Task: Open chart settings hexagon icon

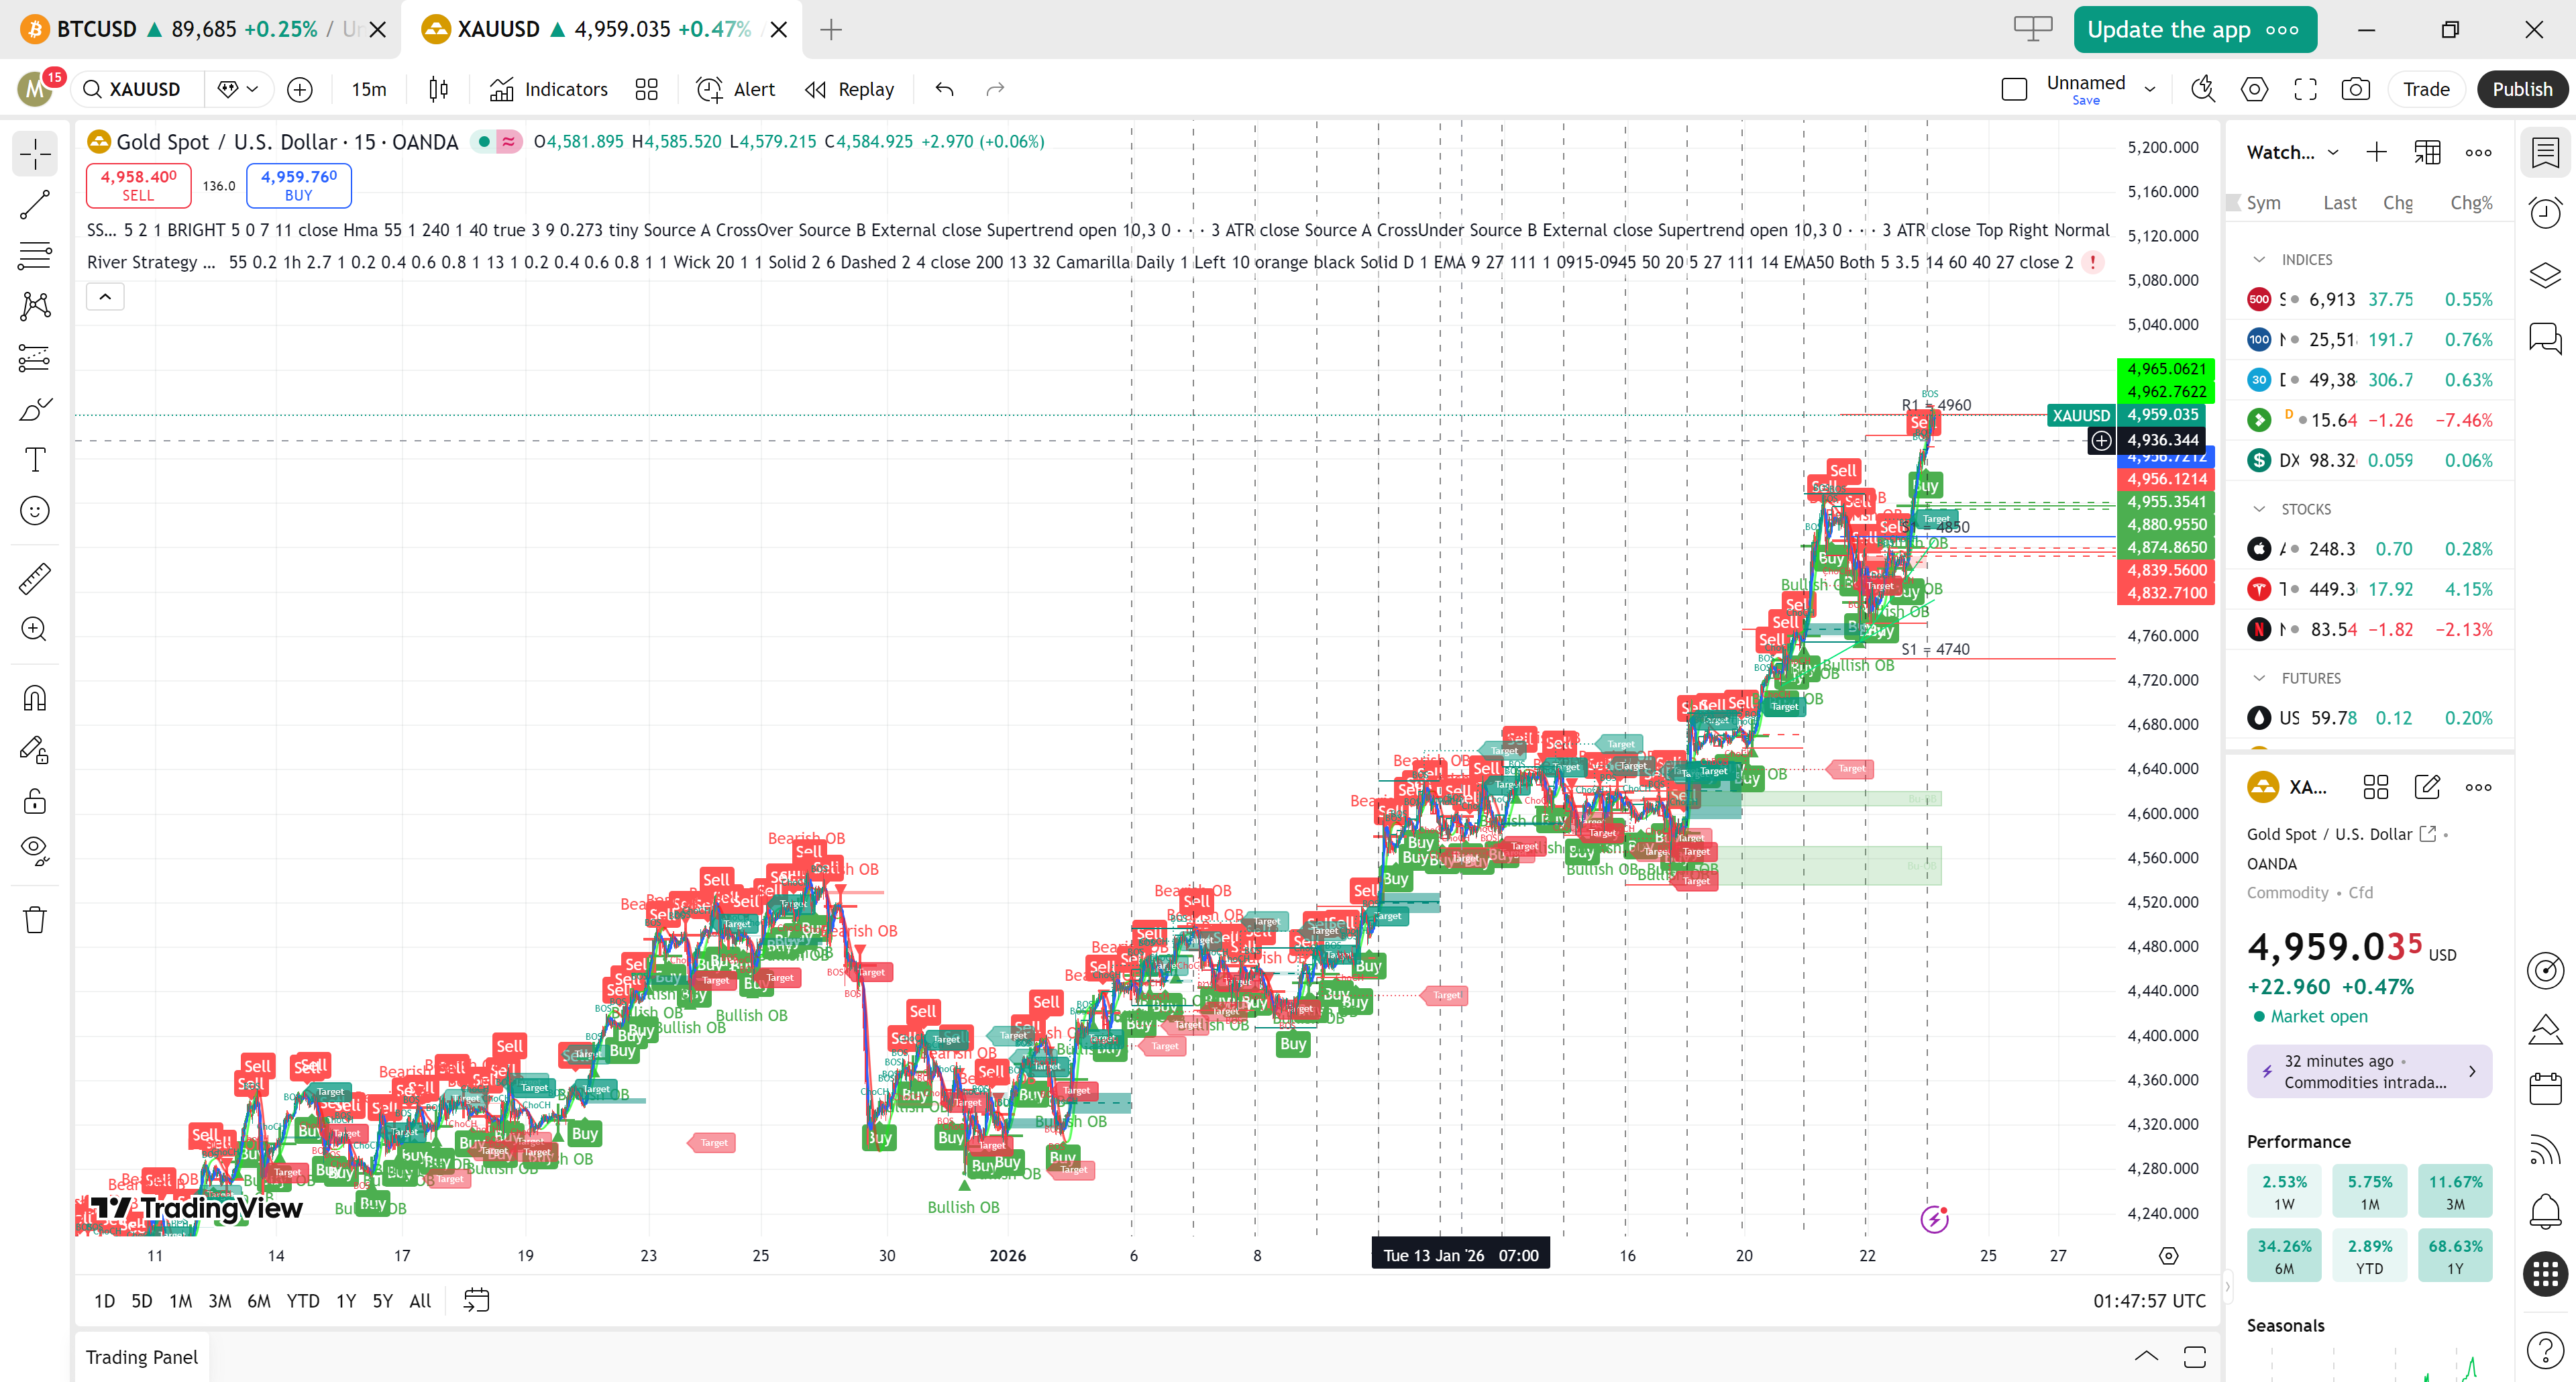Action: pos(2254,89)
